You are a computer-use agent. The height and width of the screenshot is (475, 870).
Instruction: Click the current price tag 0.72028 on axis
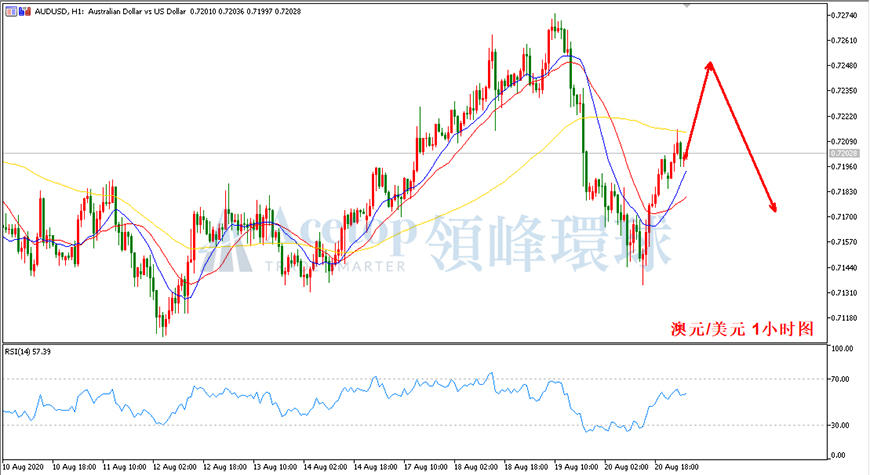point(844,153)
